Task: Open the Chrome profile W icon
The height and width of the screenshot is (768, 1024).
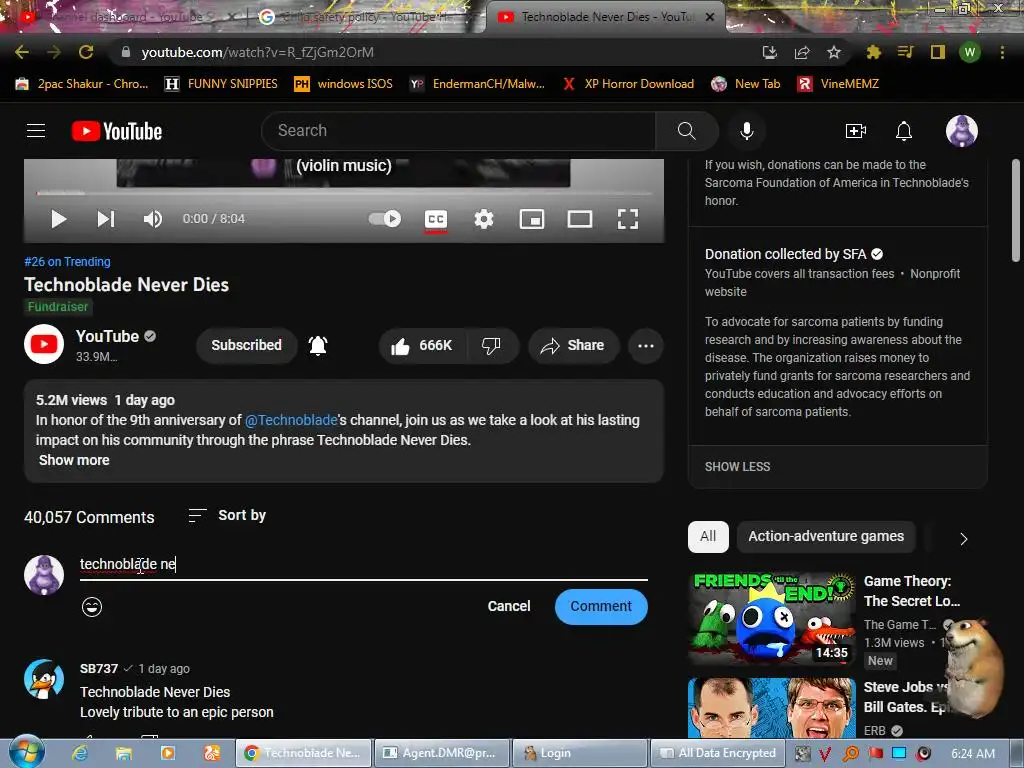Action: click(970, 52)
